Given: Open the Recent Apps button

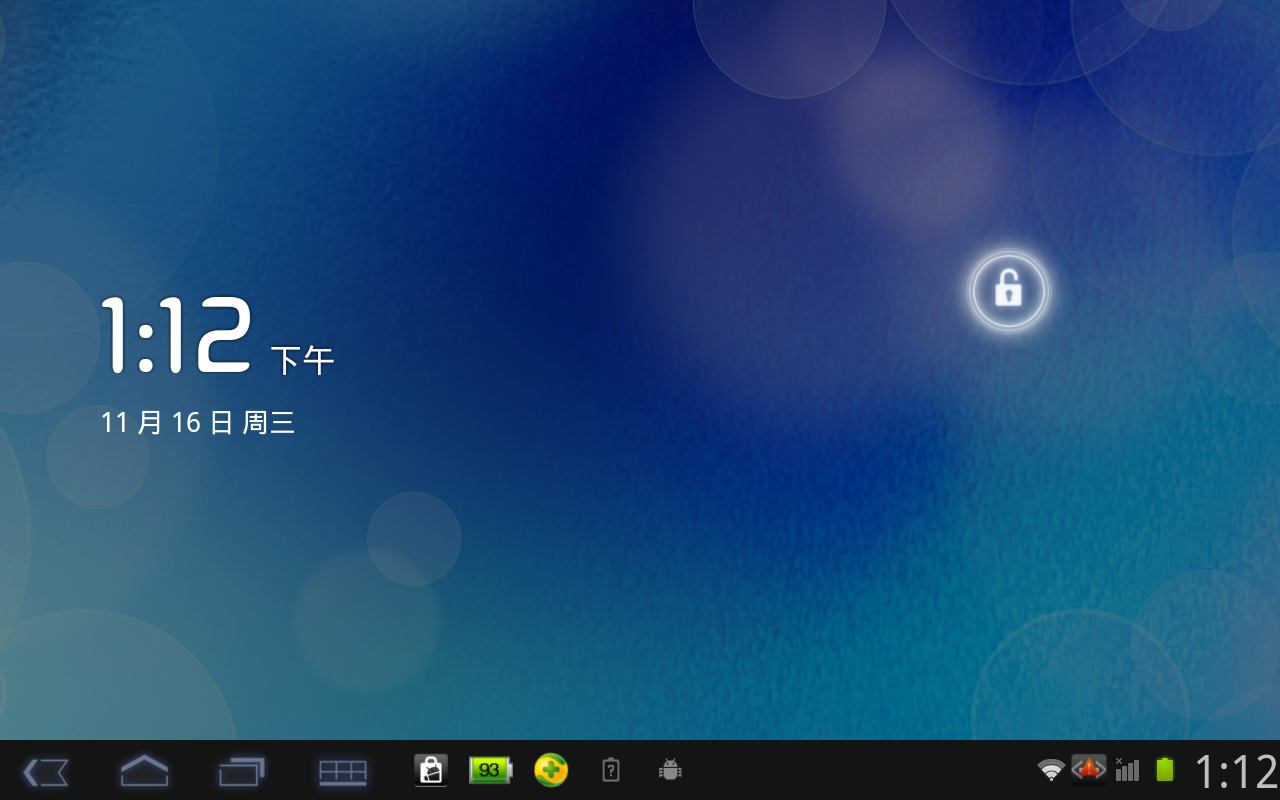Looking at the screenshot, I should pyautogui.click(x=242, y=771).
